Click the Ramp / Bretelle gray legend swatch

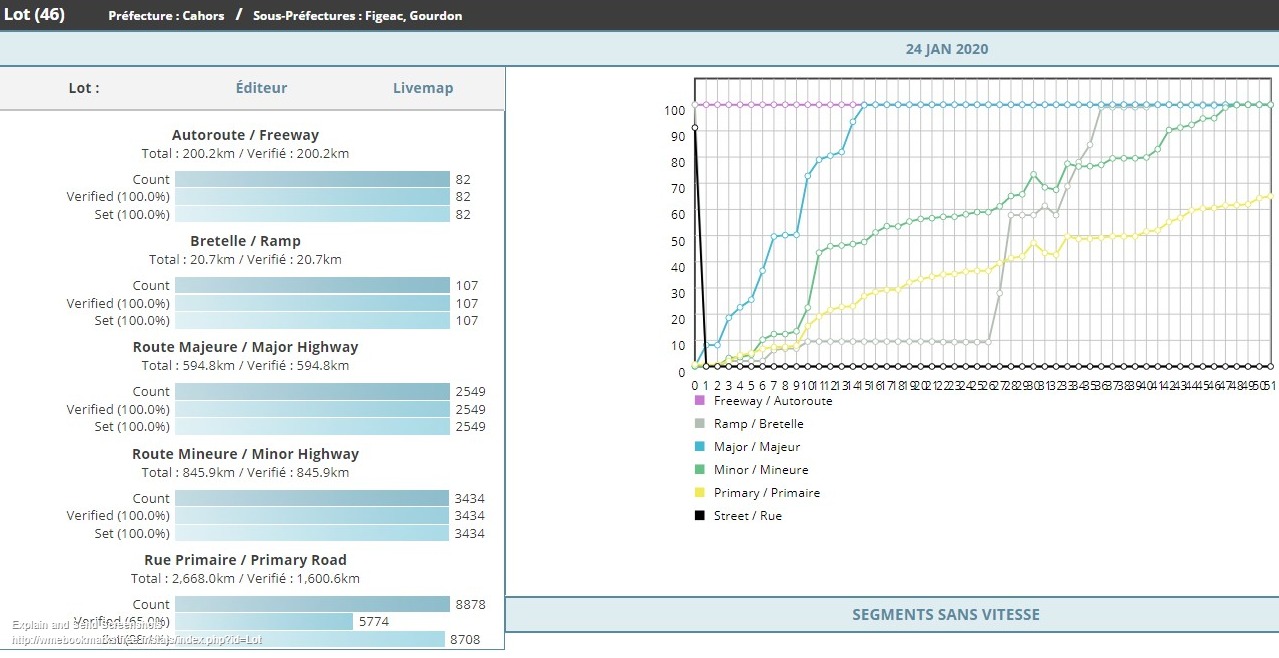click(x=700, y=424)
